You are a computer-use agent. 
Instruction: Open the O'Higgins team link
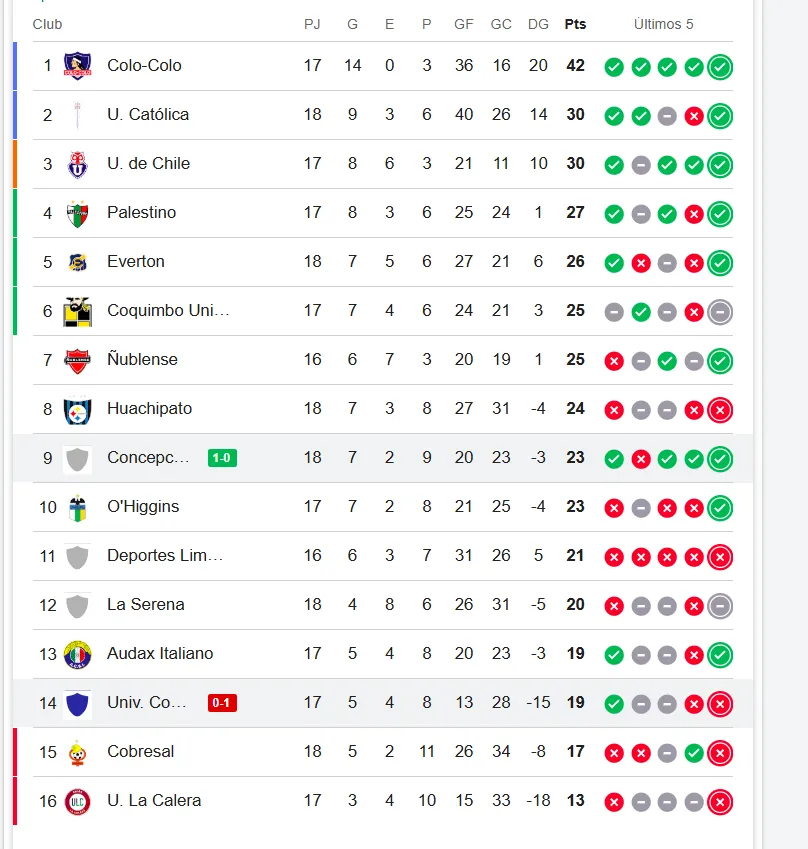tap(143, 506)
